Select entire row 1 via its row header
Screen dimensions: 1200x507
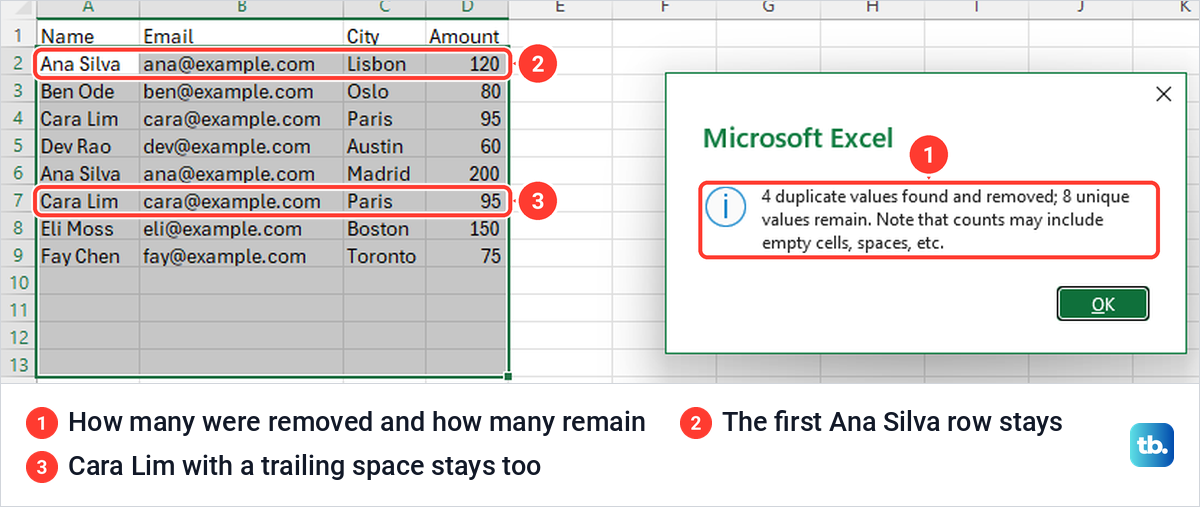pyautogui.click(x=18, y=36)
